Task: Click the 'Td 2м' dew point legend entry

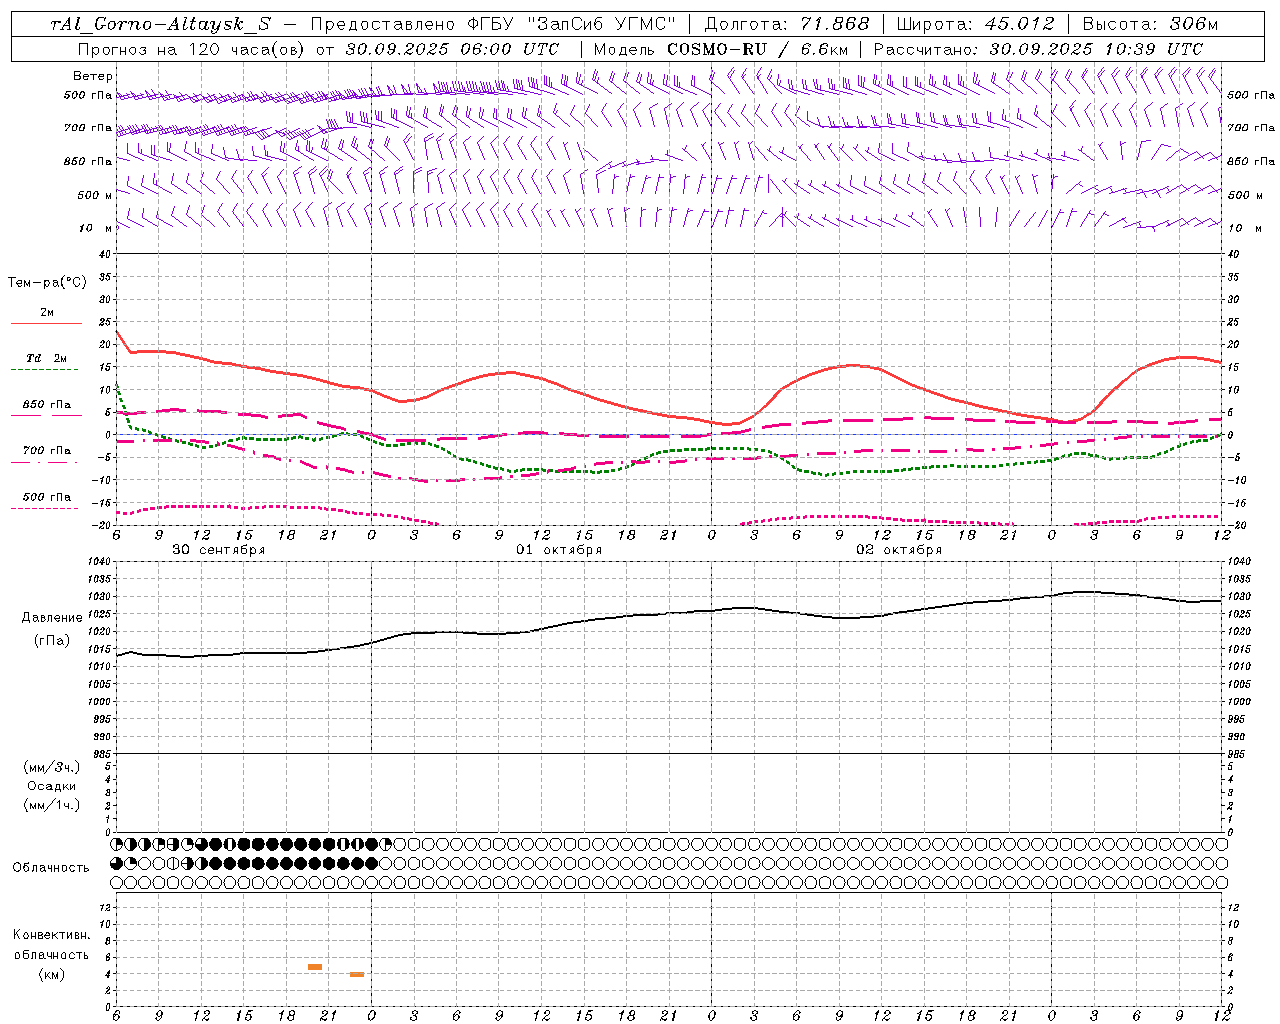Action: click(x=46, y=358)
